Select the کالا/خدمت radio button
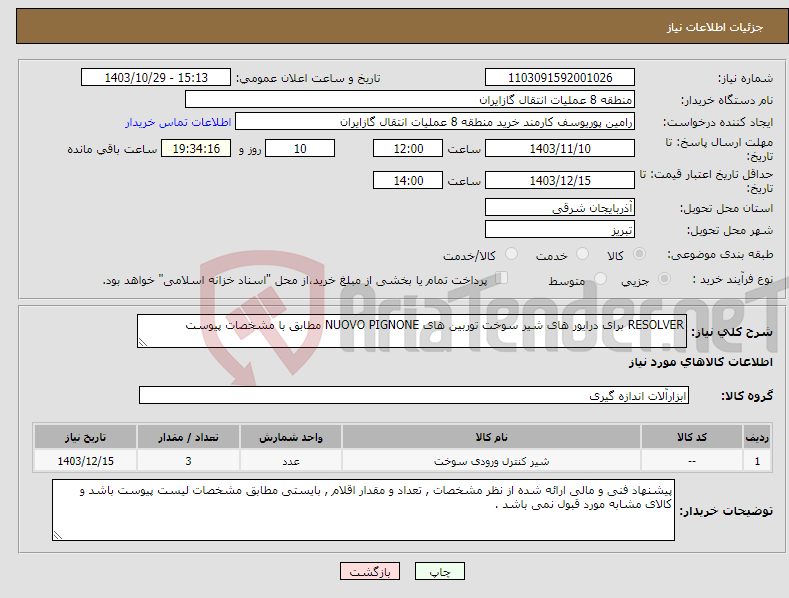Screen dimensions: 789x598 (511, 254)
